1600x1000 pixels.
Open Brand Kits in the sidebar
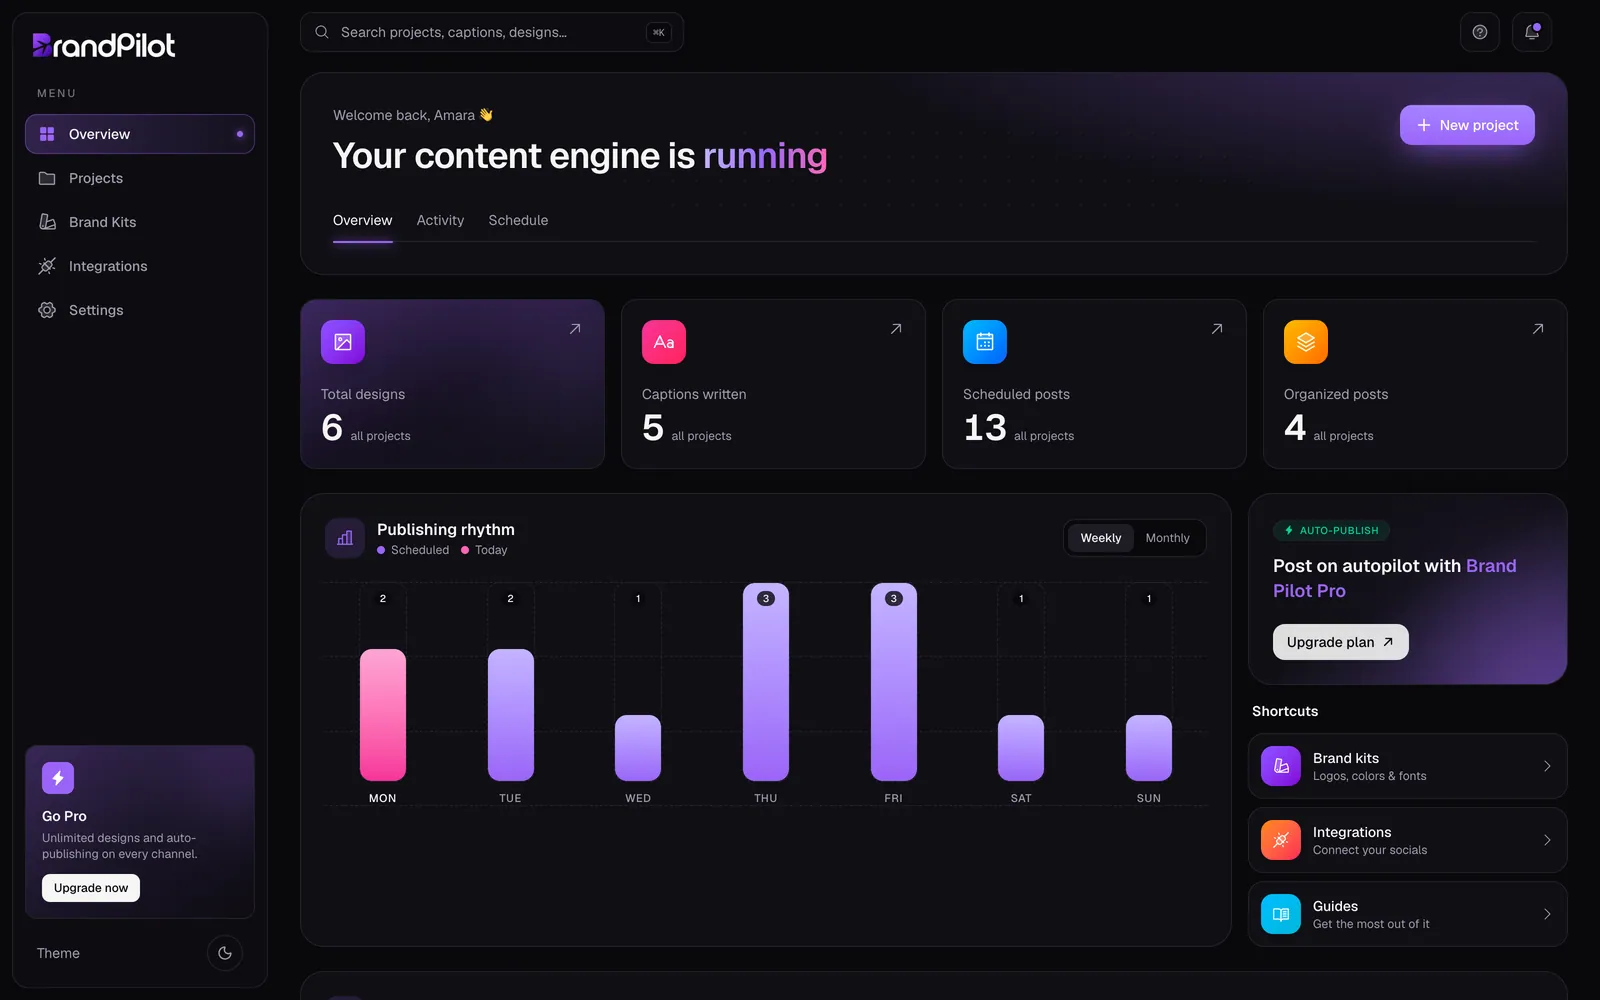(140, 222)
